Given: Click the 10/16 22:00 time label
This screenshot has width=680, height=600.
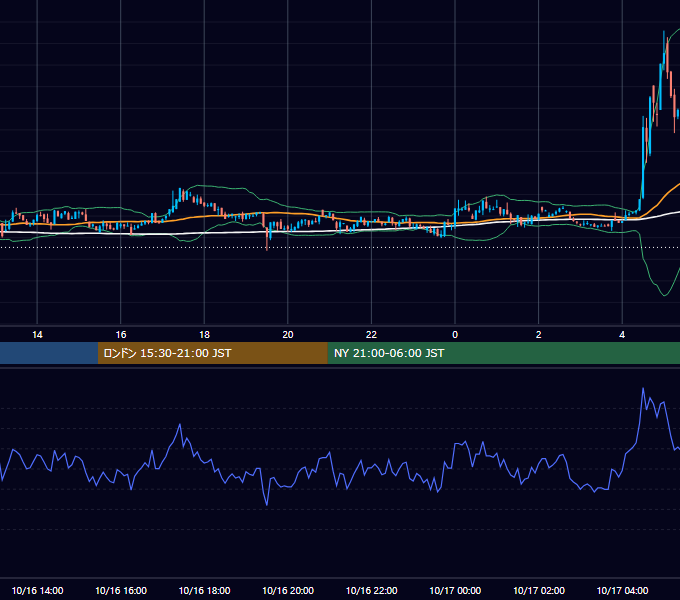Looking at the screenshot, I should [x=371, y=590].
